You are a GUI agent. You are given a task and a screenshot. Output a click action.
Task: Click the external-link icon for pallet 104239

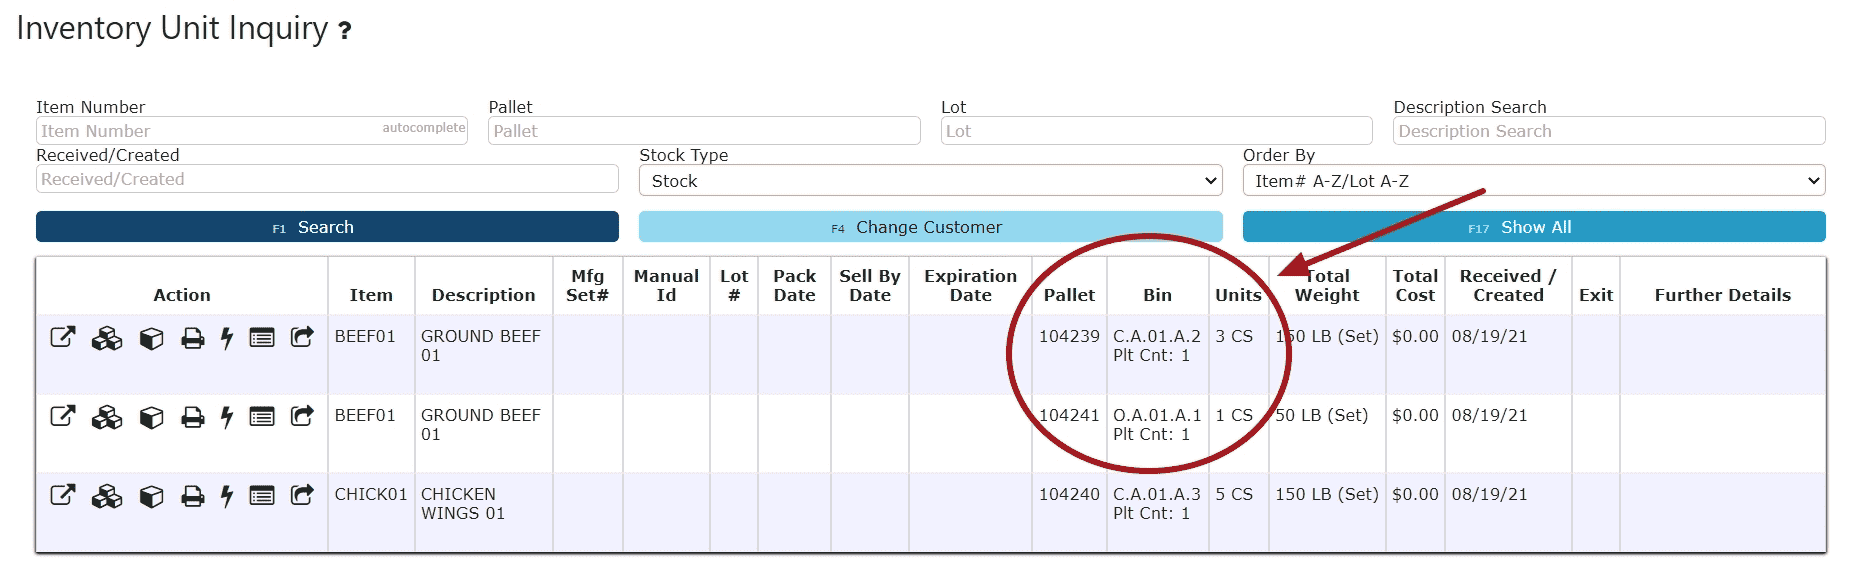coord(63,338)
